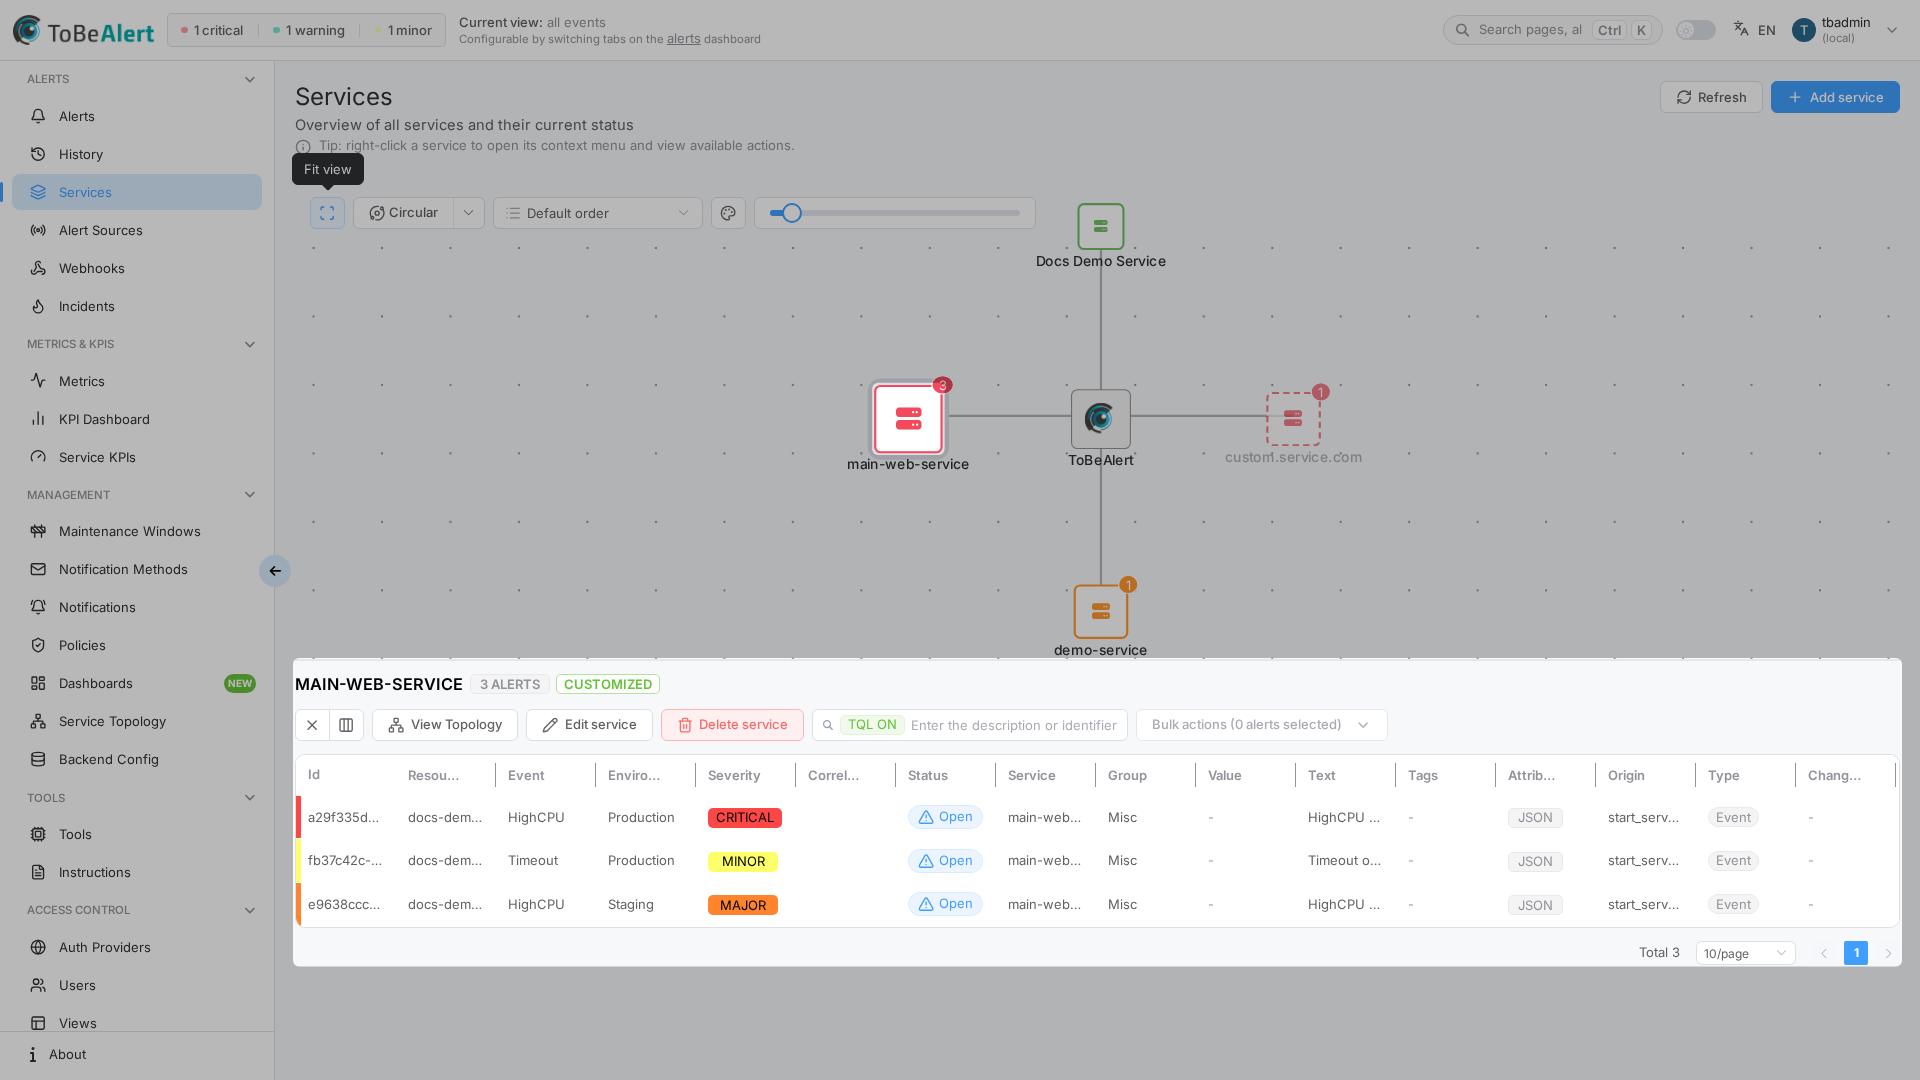The width and height of the screenshot is (1920, 1080).
Task: Open the Circular layout dropdown arrow
Action: pyautogui.click(x=469, y=213)
